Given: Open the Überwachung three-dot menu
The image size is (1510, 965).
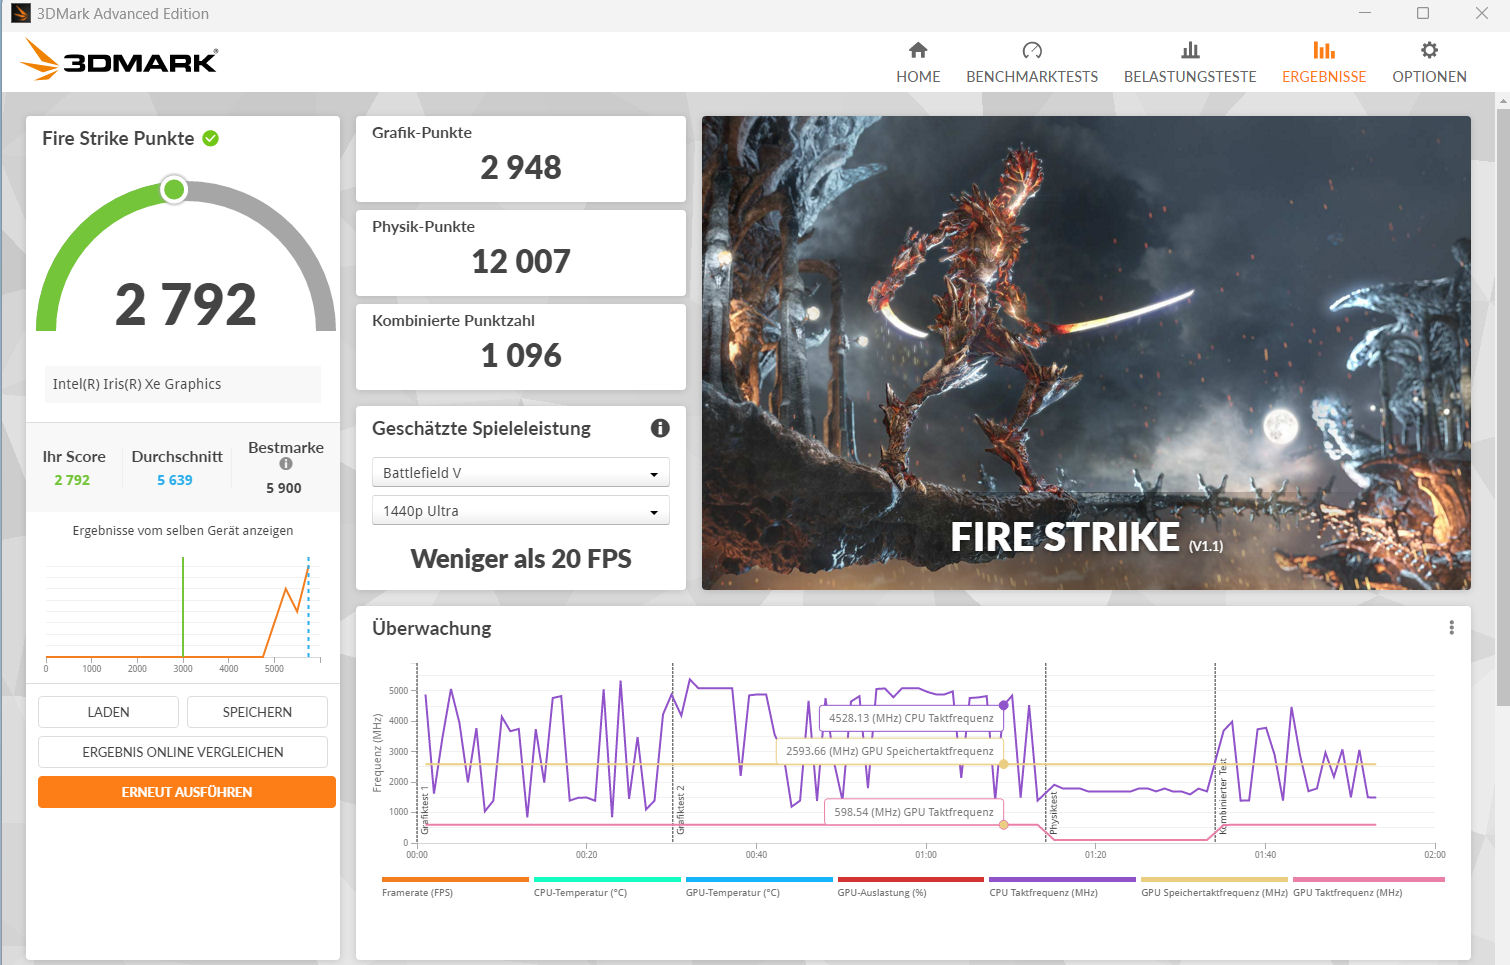Looking at the screenshot, I should pyautogui.click(x=1451, y=628).
